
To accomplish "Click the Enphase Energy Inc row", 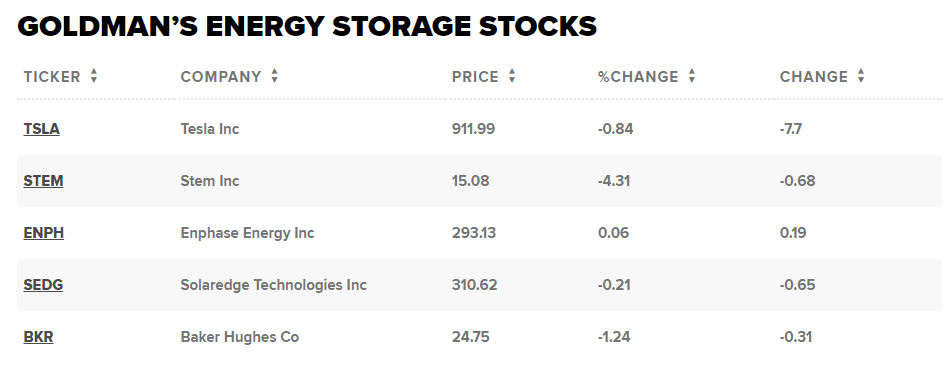I will tap(479, 233).
